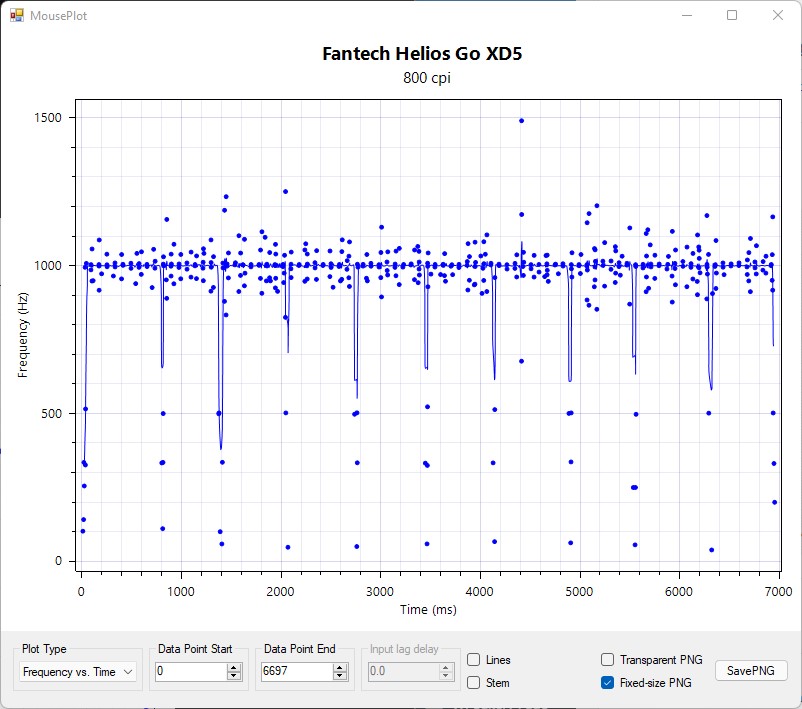Open the Plot Type dropdown
The image size is (802, 709).
[78, 672]
